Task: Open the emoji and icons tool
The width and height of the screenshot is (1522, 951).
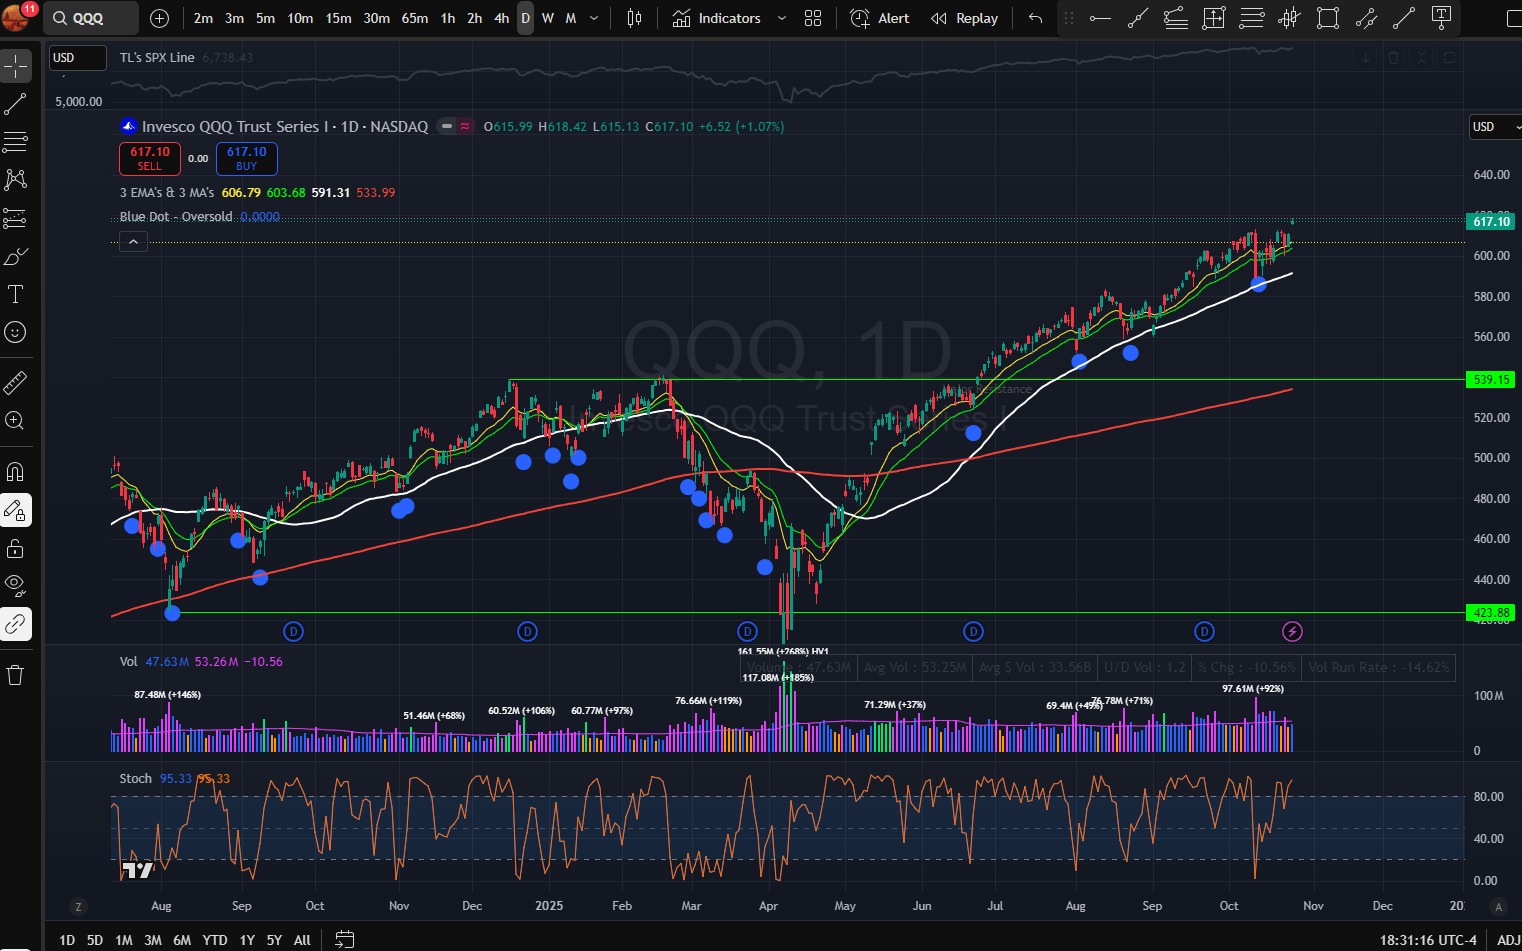Action: 16,332
